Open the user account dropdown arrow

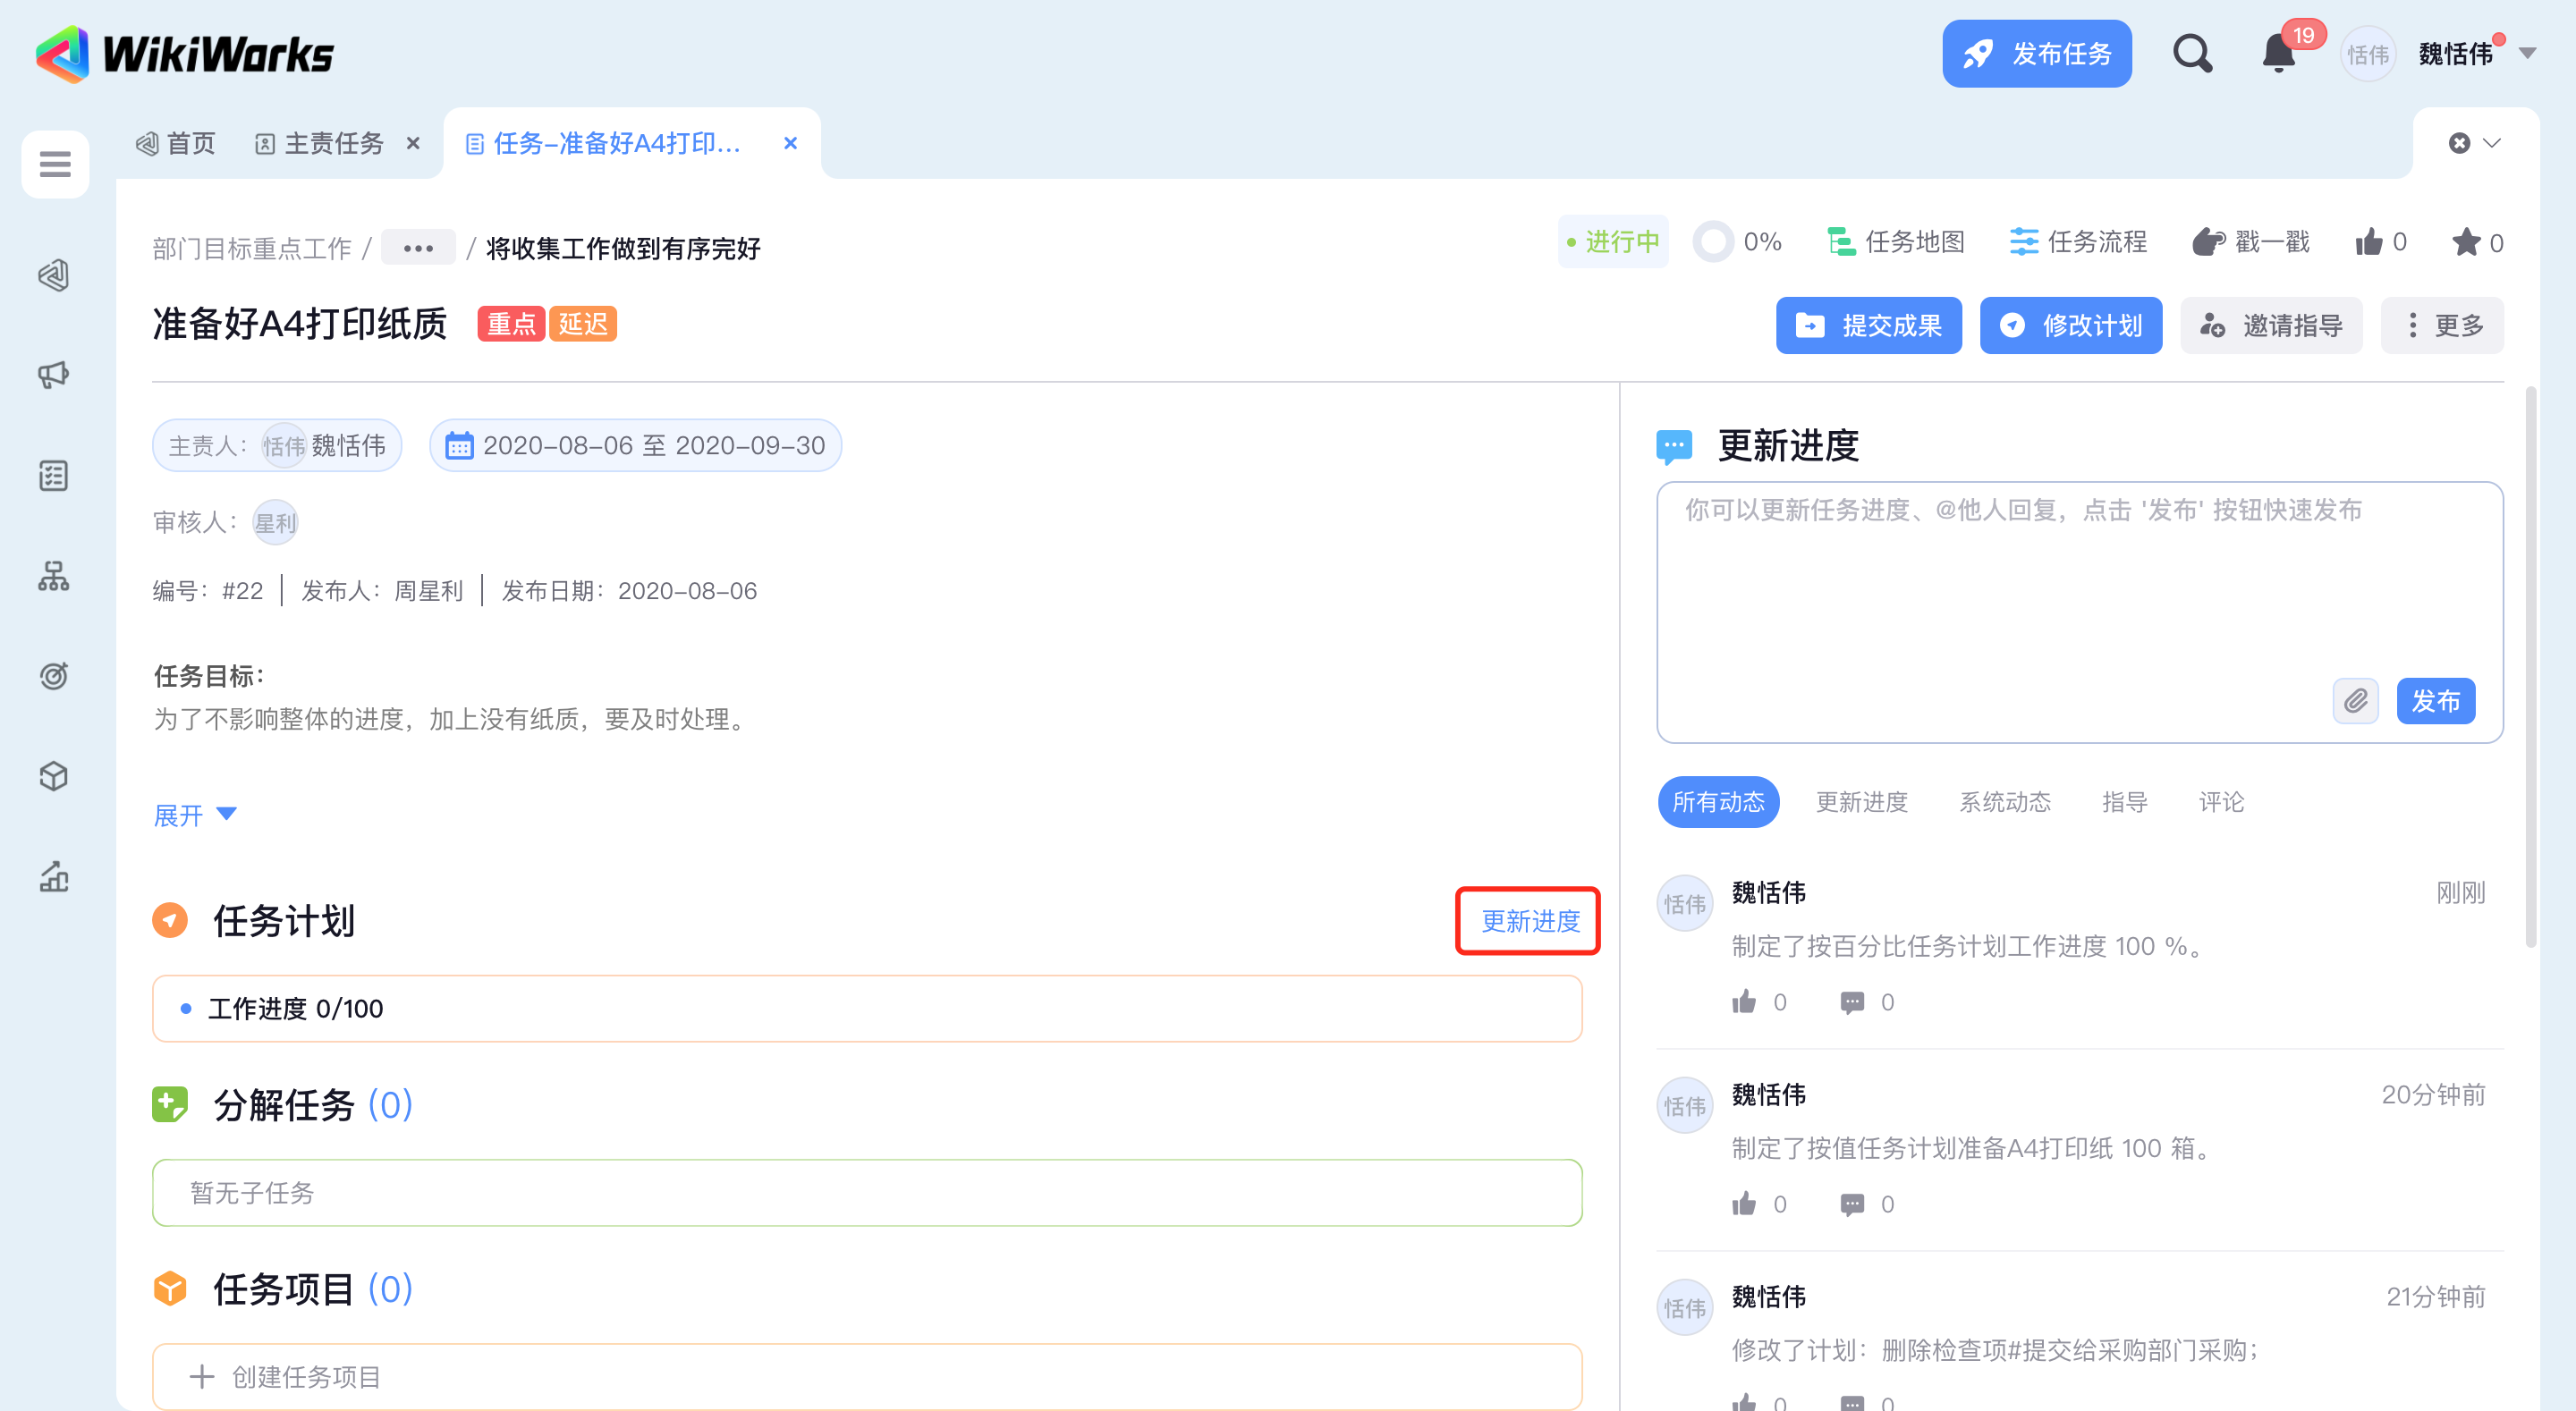point(2527,53)
